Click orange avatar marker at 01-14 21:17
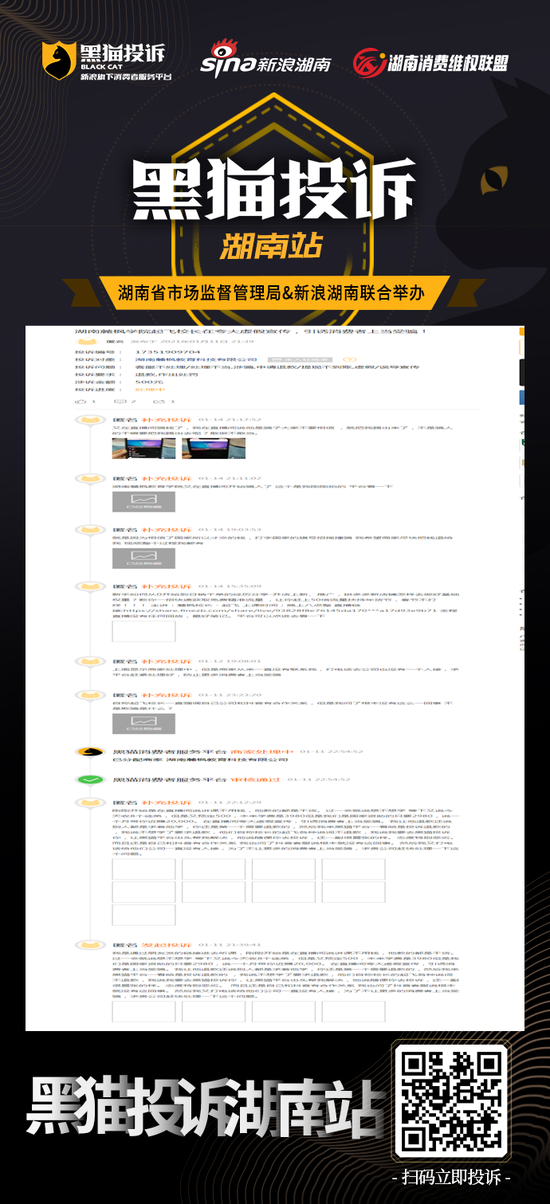Screen dimensions: 550x1204 click(89, 418)
